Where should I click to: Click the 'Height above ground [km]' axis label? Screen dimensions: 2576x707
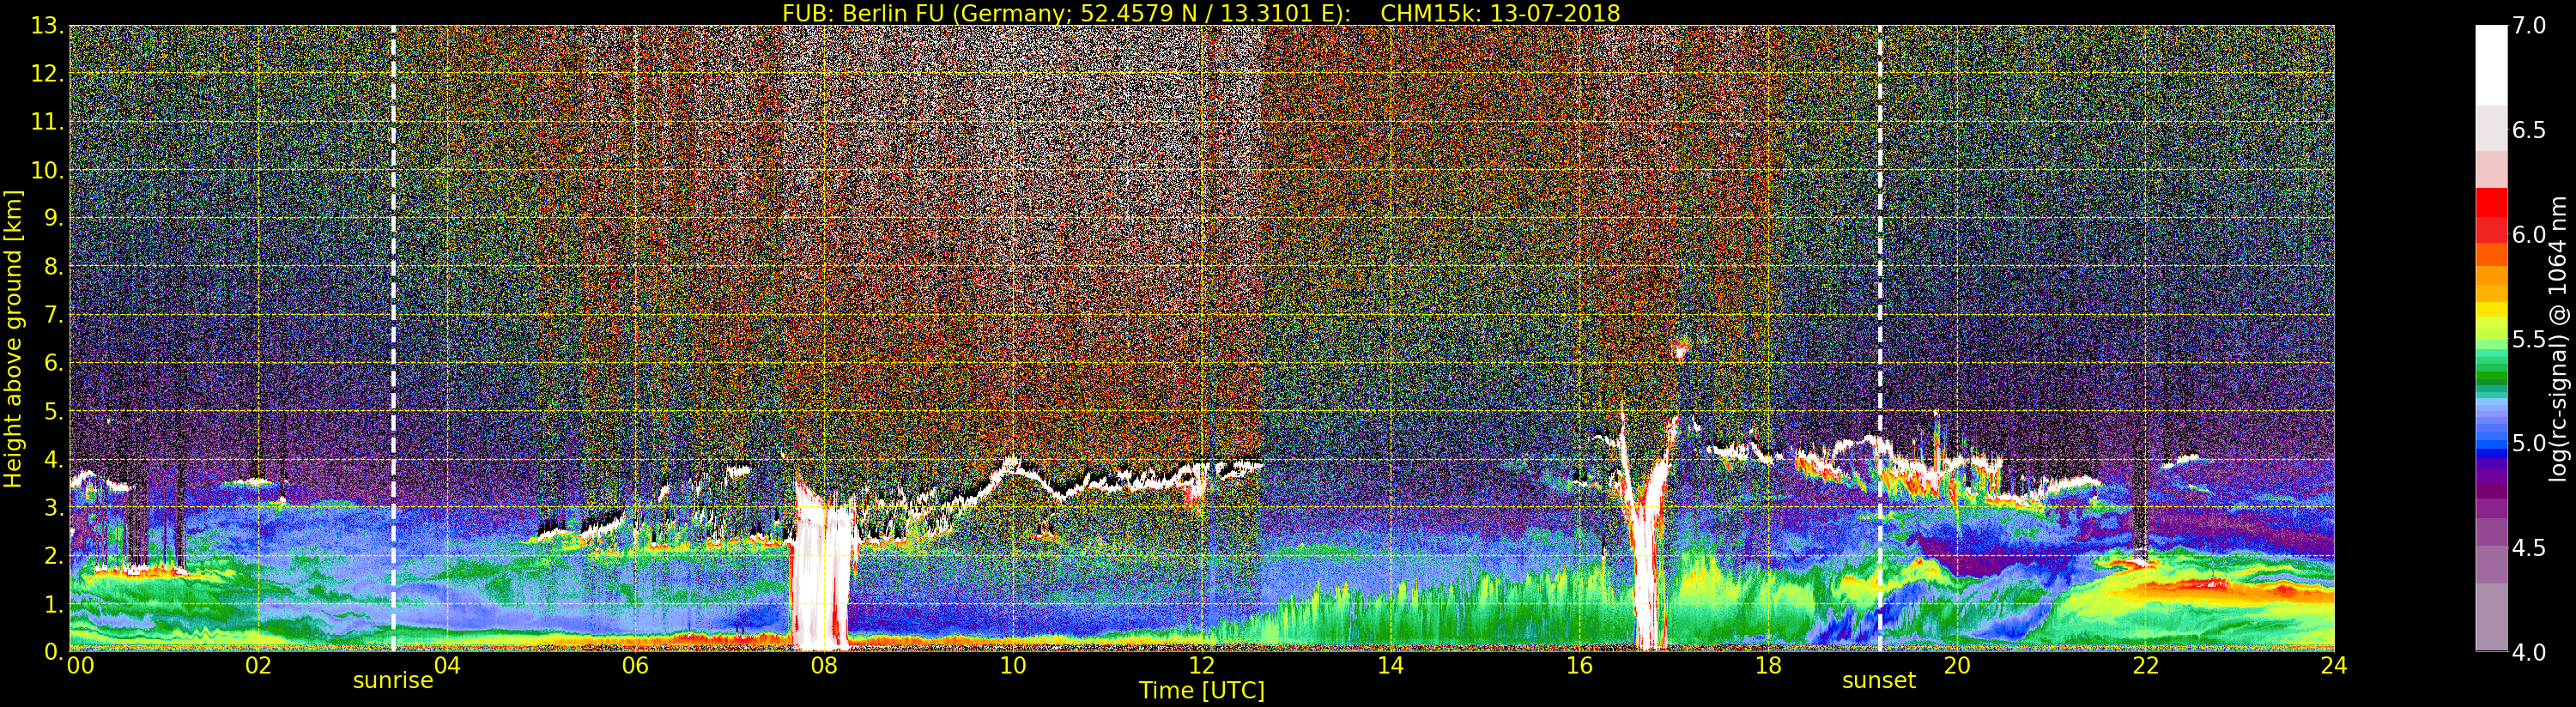[13, 339]
